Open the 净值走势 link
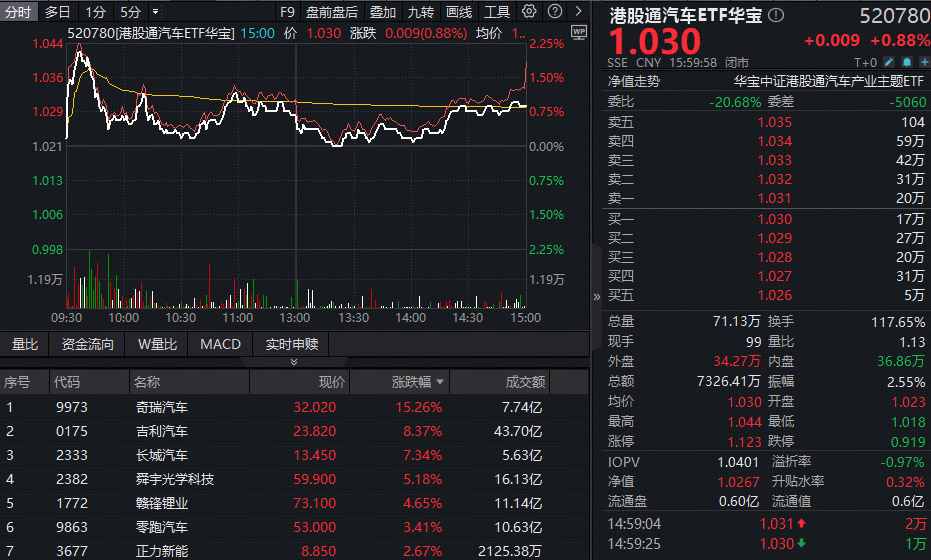This screenshot has width=931, height=560. pyautogui.click(x=634, y=82)
